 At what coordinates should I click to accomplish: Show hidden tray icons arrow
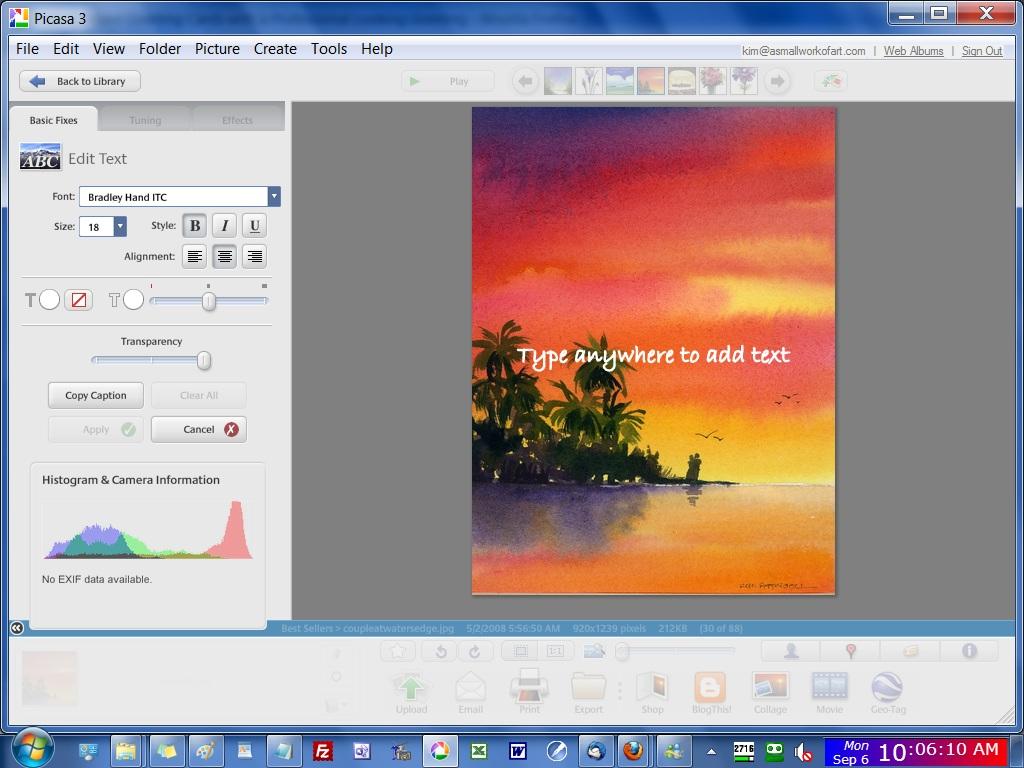coord(711,752)
